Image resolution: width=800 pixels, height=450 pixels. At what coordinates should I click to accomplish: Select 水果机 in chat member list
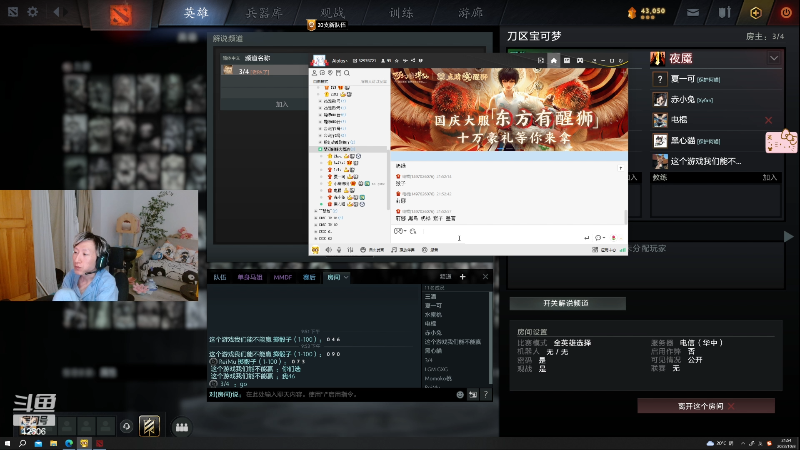click(433, 315)
